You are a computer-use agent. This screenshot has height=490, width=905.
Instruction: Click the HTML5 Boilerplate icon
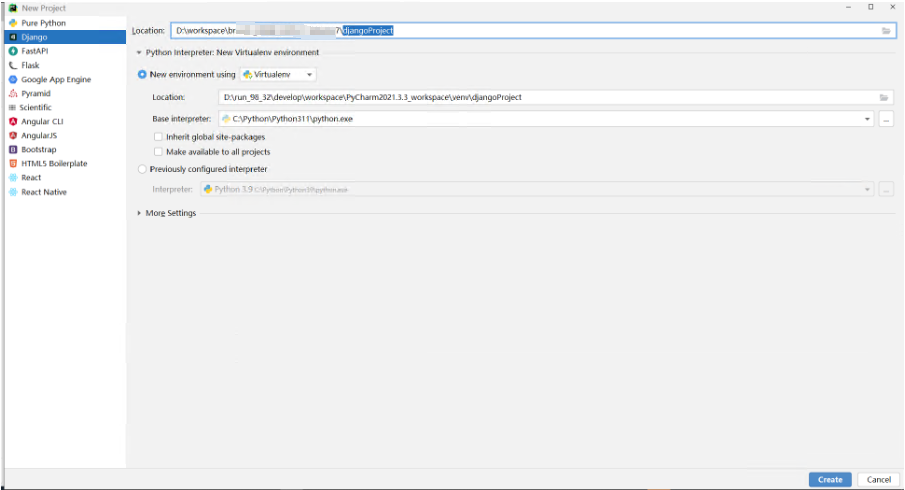coord(13,163)
